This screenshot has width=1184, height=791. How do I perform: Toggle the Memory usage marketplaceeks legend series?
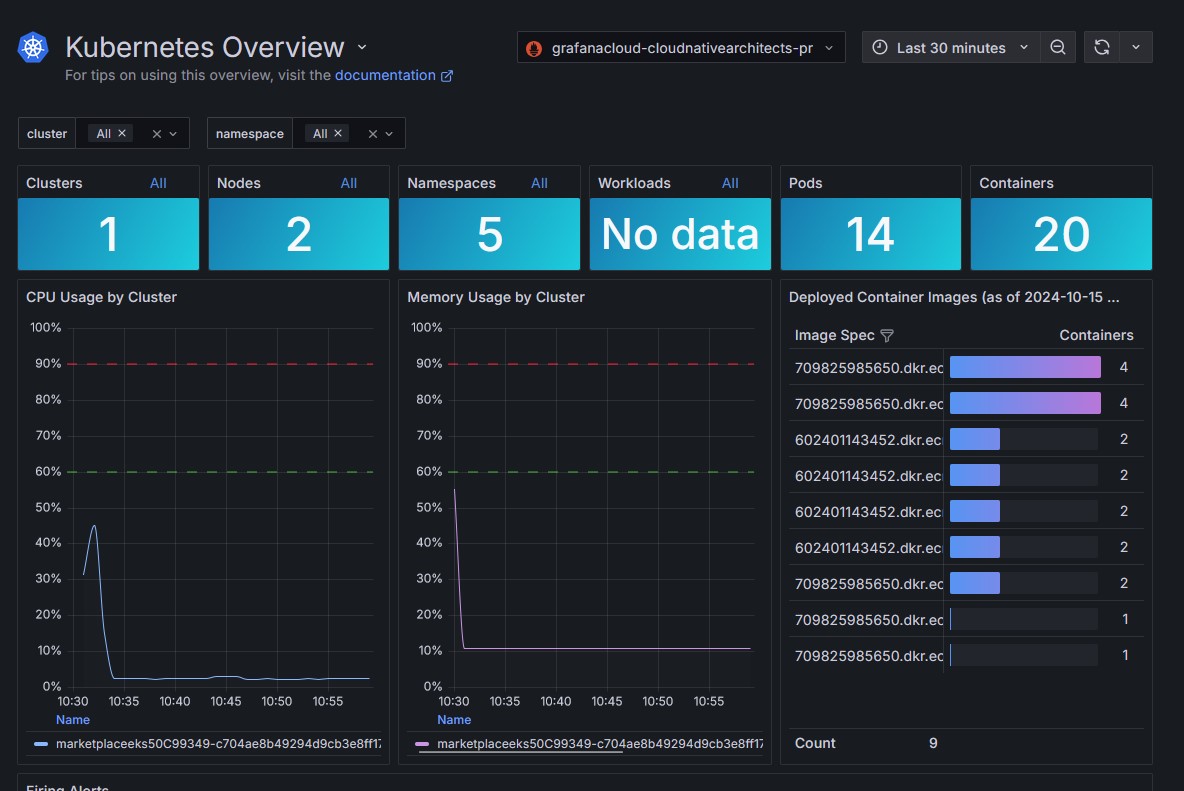tap(599, 744)
